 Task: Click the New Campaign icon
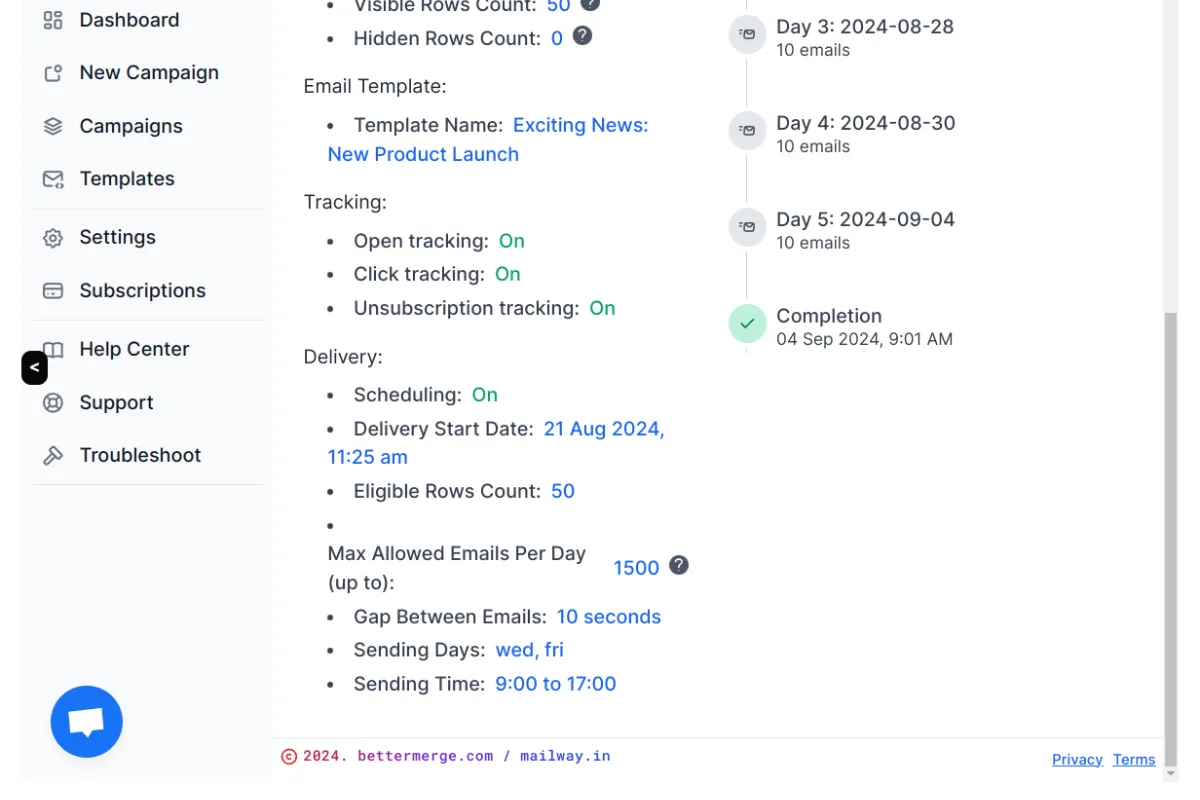point(52,72)
